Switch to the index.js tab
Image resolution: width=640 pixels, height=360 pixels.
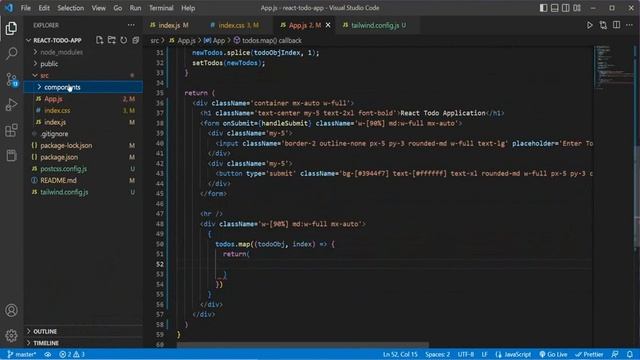click(169, 25)
